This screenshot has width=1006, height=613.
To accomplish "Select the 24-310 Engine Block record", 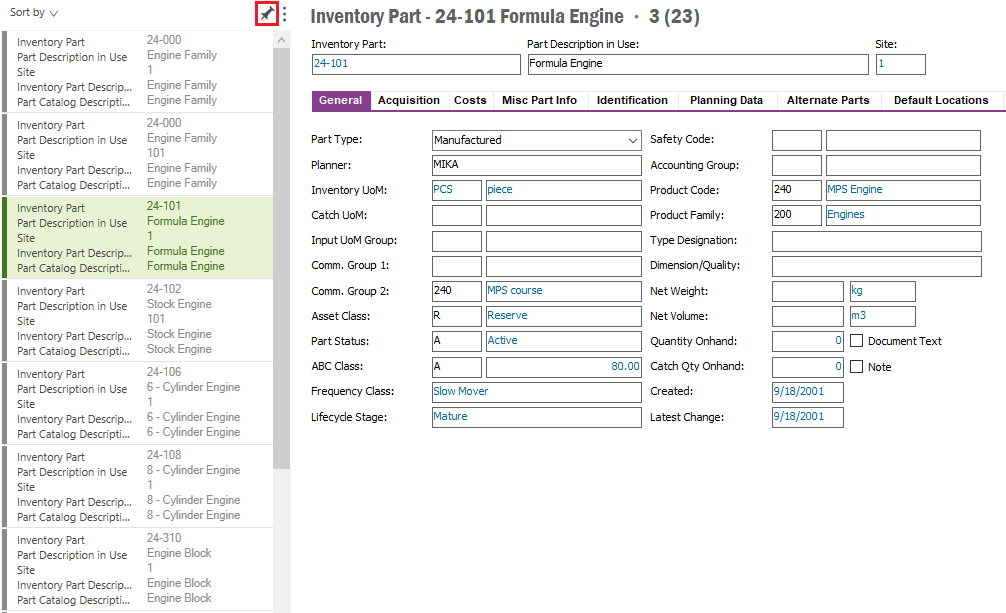I will [138, 569].
